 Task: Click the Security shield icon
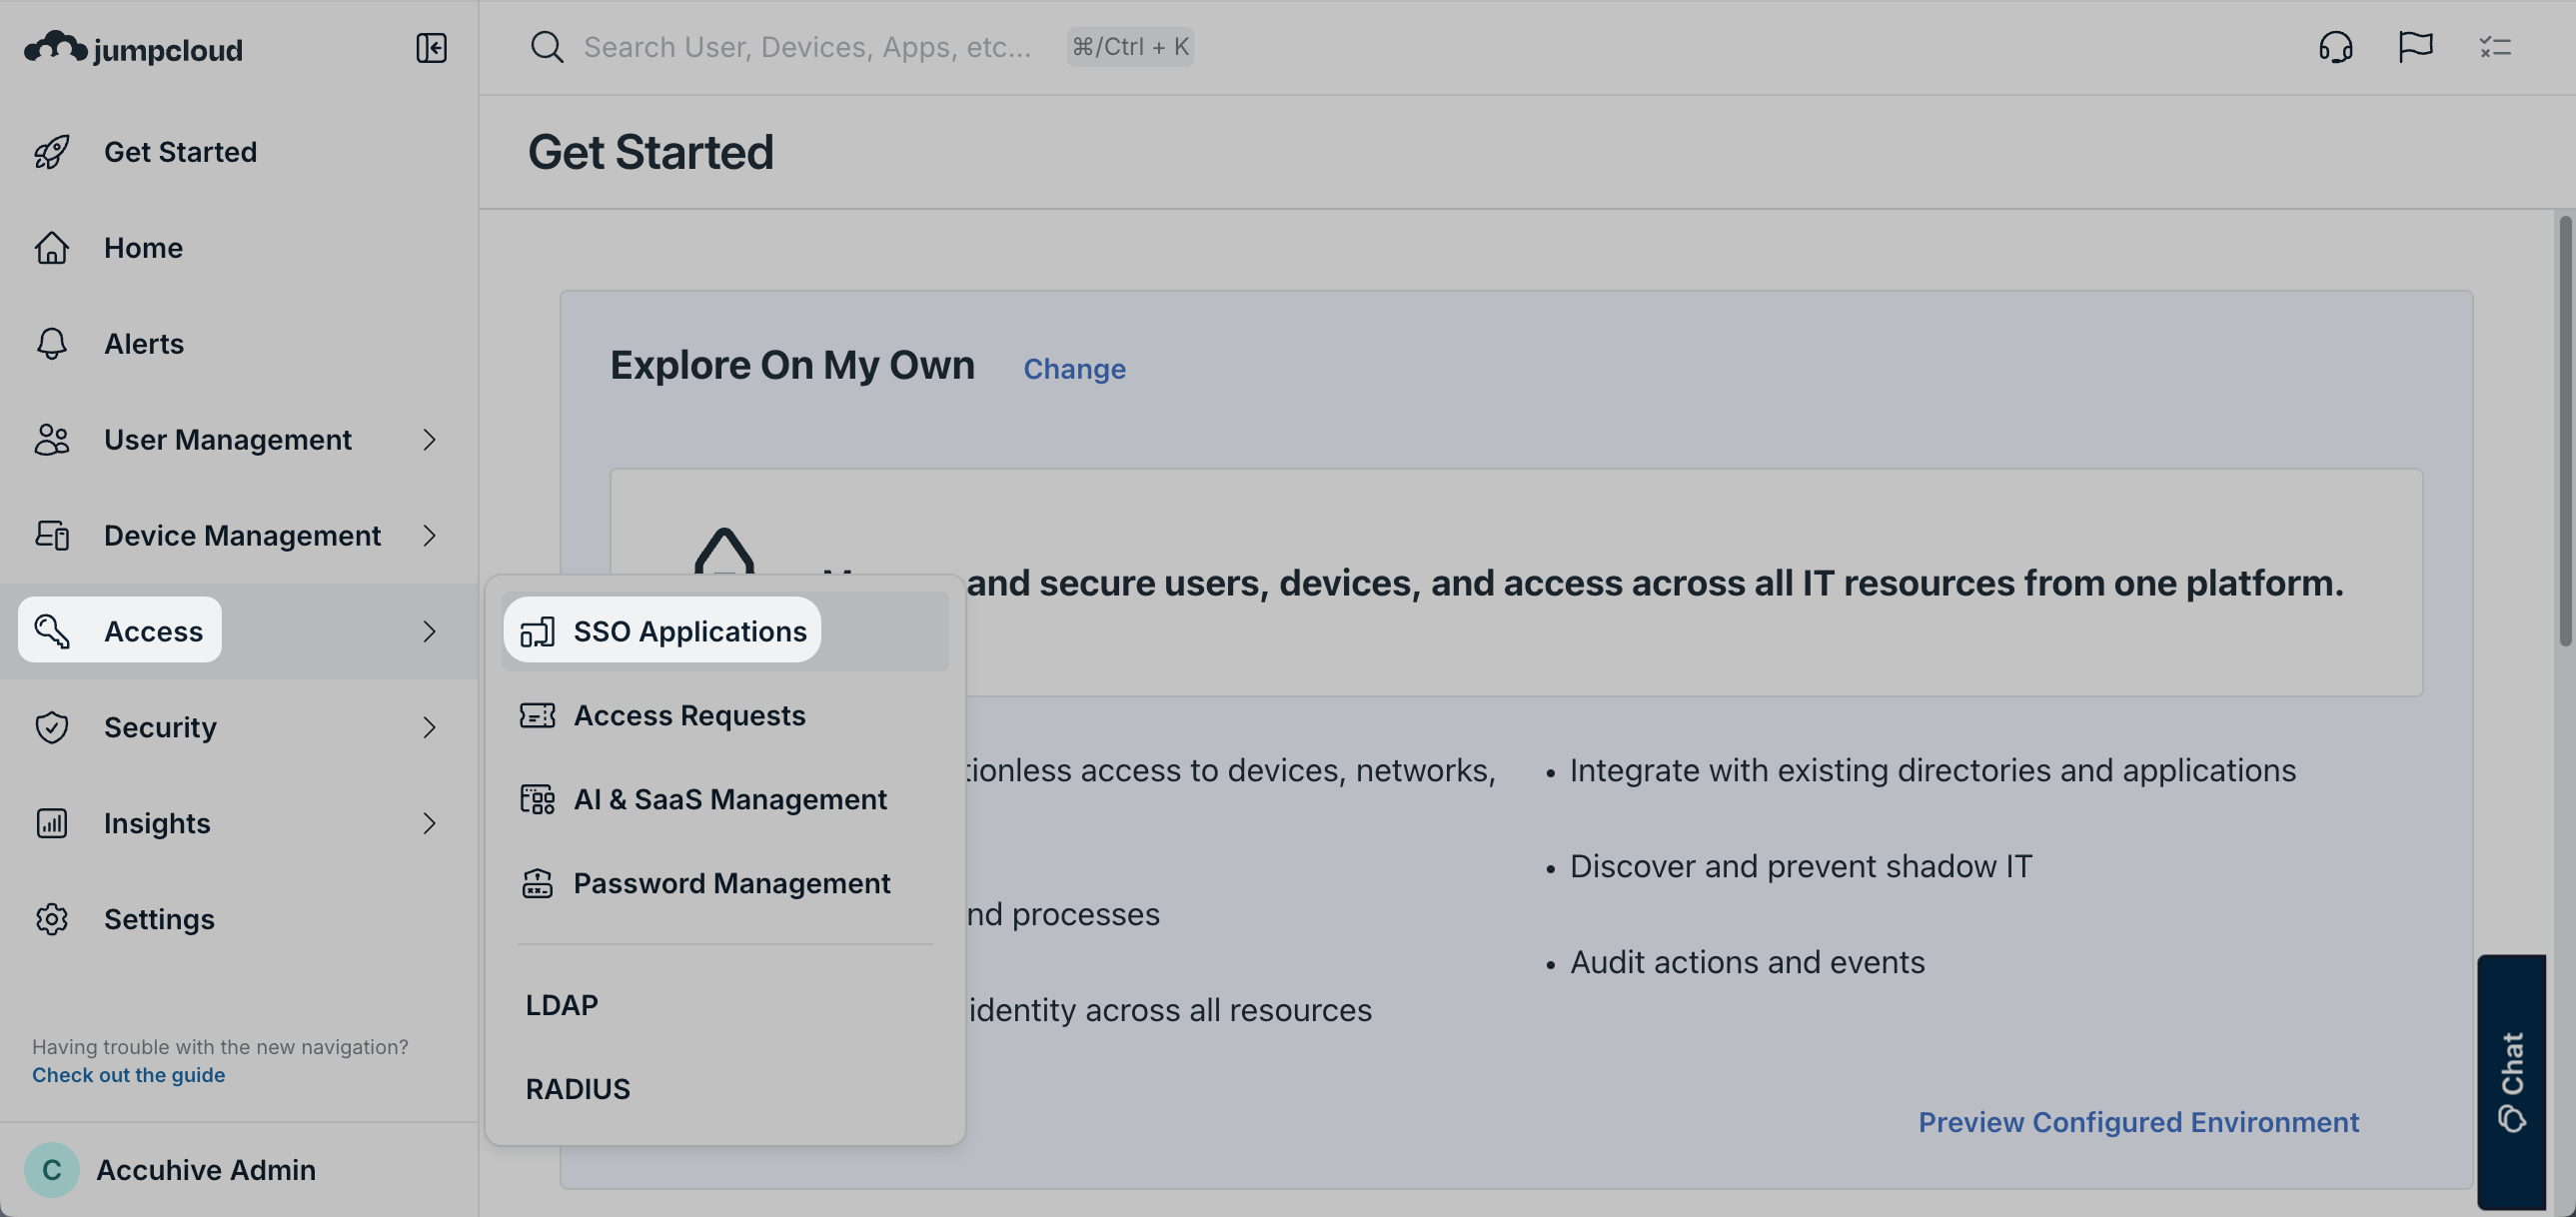[52, 727]
